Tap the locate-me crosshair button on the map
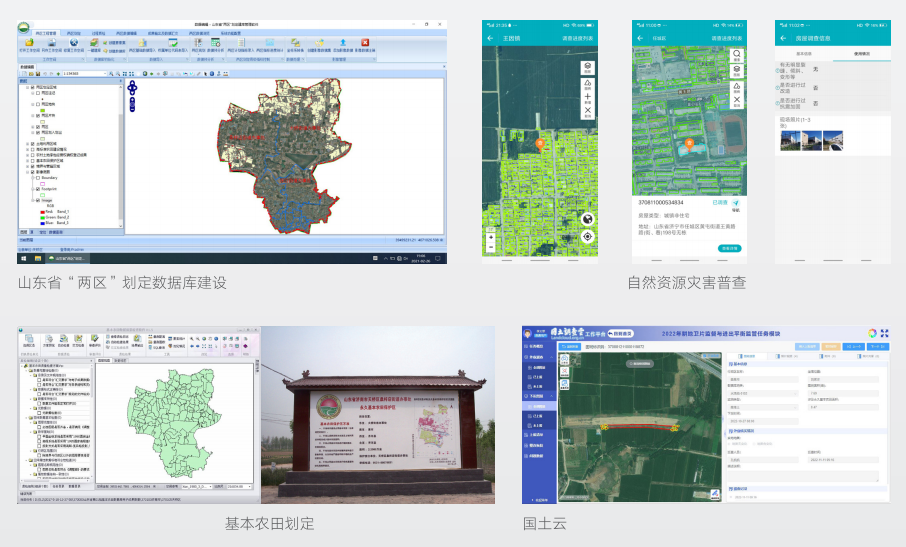The image size is (906, 547). tap(588, 237)
